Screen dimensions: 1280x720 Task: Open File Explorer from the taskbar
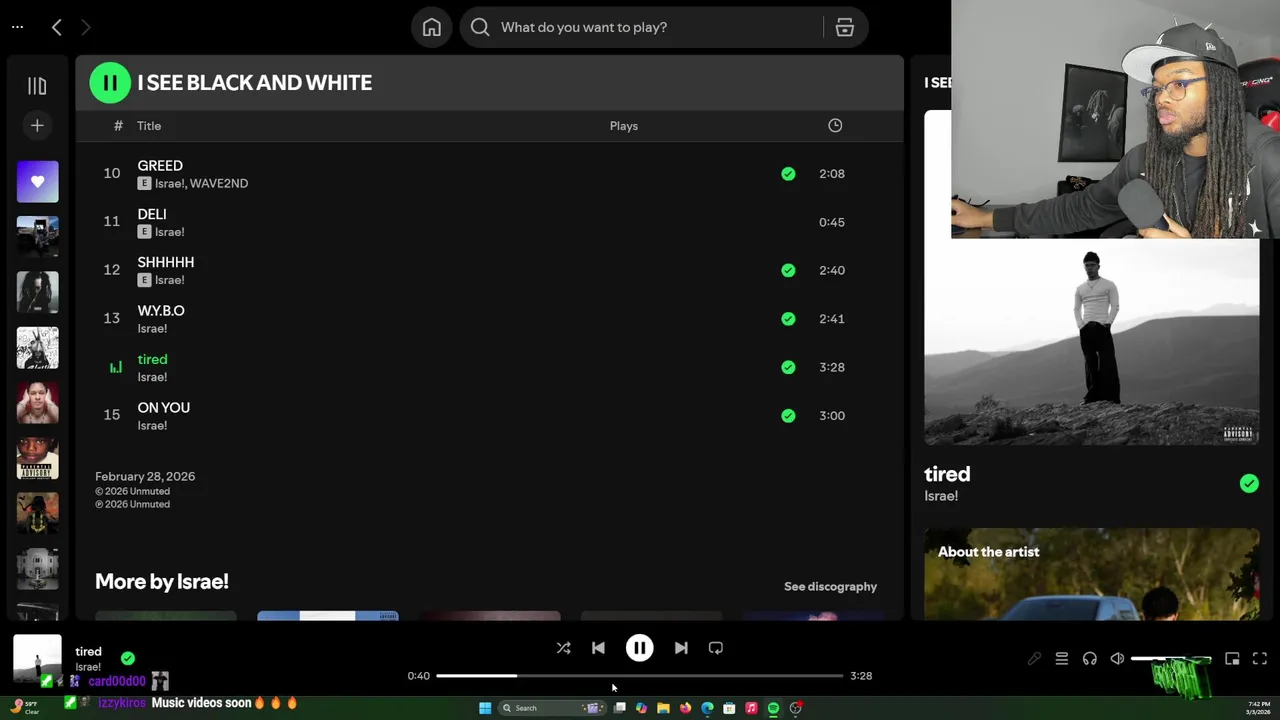coord(663,708)
